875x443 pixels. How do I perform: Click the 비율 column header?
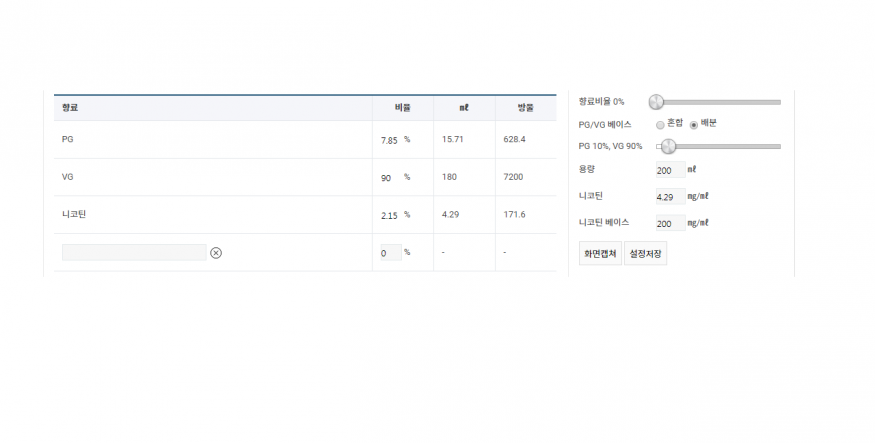point(402,107)
